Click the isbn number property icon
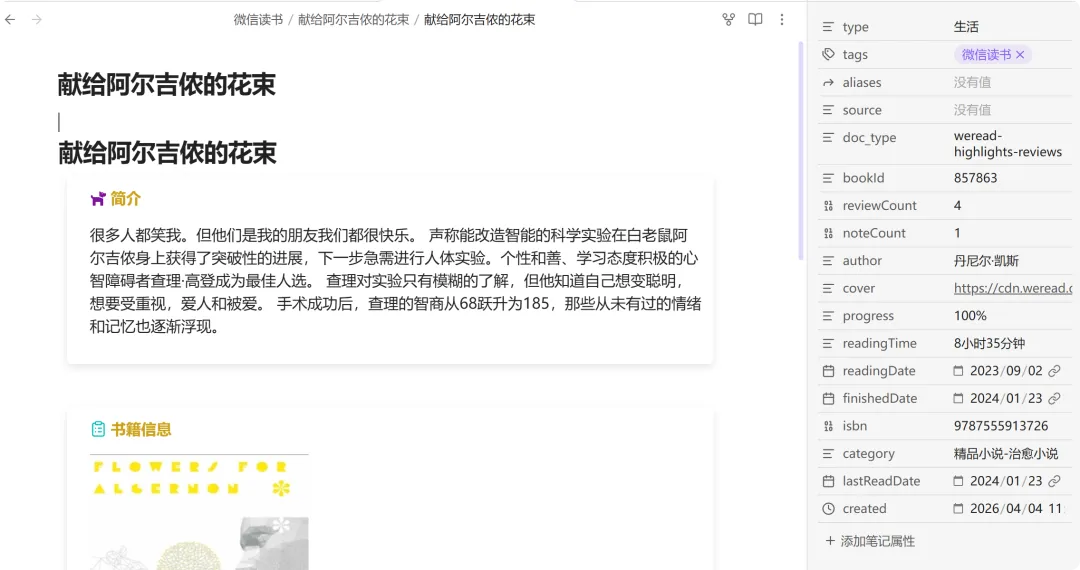 (x=828, y=426)
